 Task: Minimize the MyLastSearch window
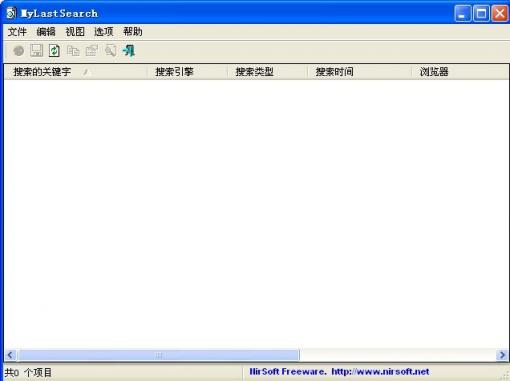coord(463,14)
